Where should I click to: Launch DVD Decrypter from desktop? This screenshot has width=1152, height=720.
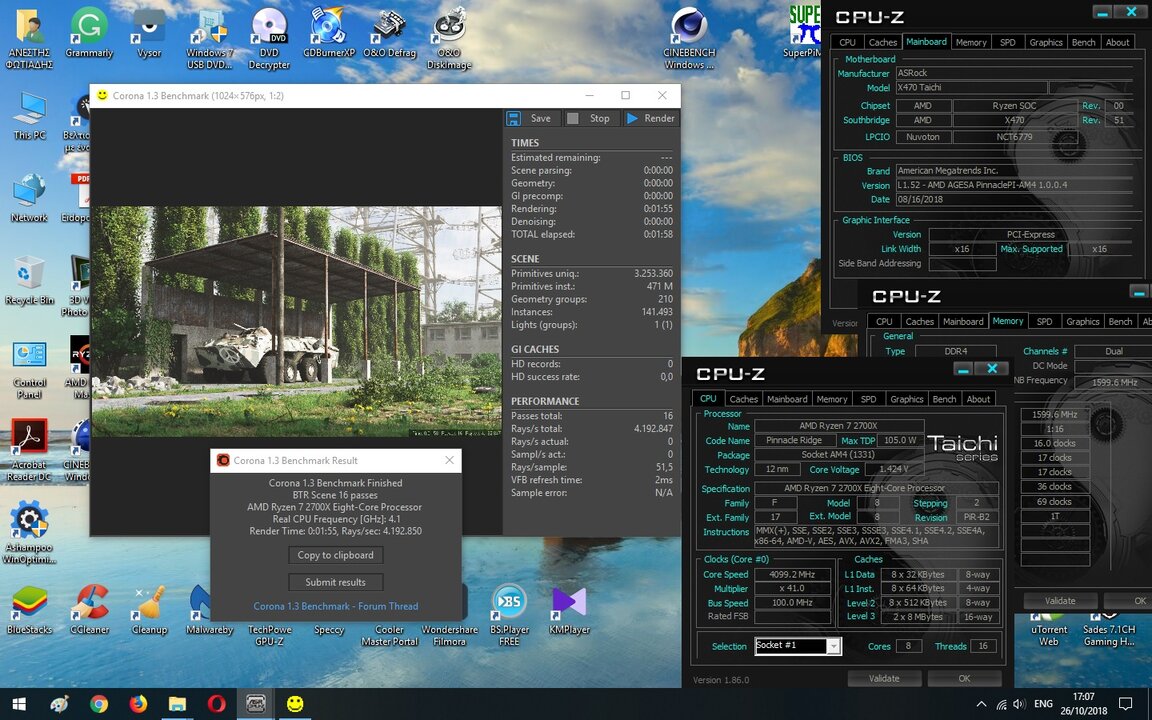point(269,37)
